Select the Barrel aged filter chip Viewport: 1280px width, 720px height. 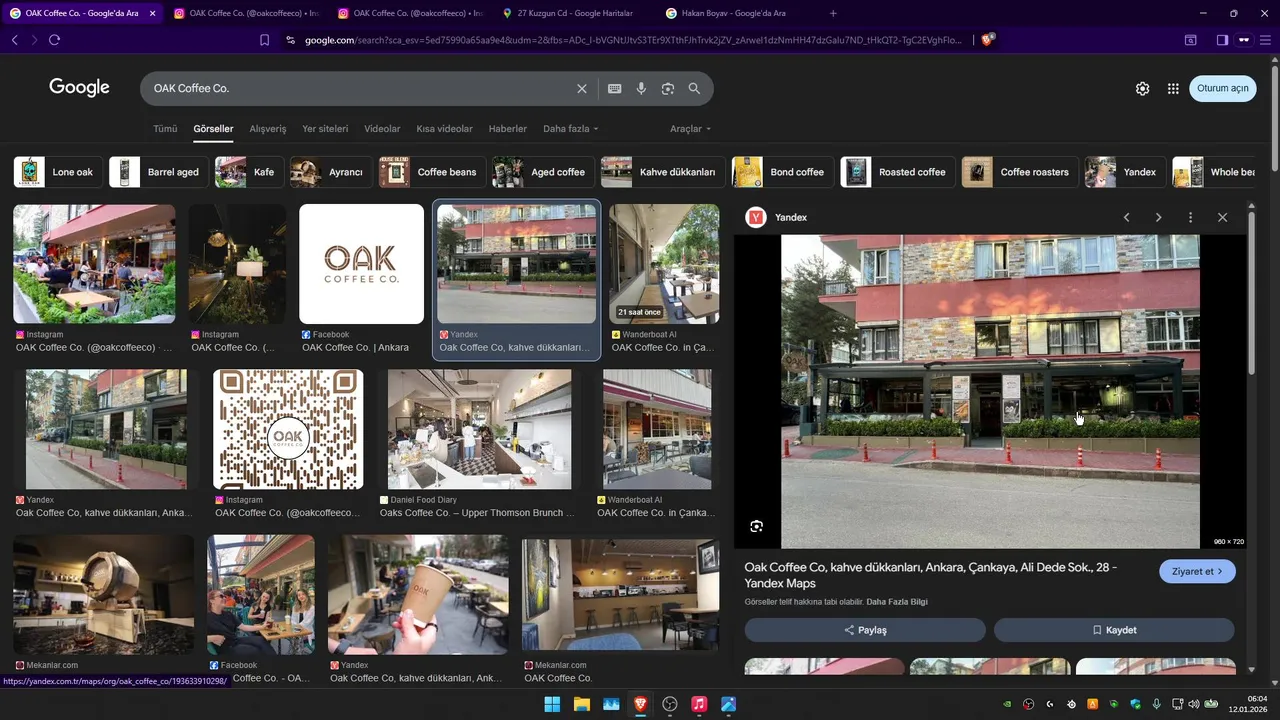pyautogui.click(x=158, y=172)
